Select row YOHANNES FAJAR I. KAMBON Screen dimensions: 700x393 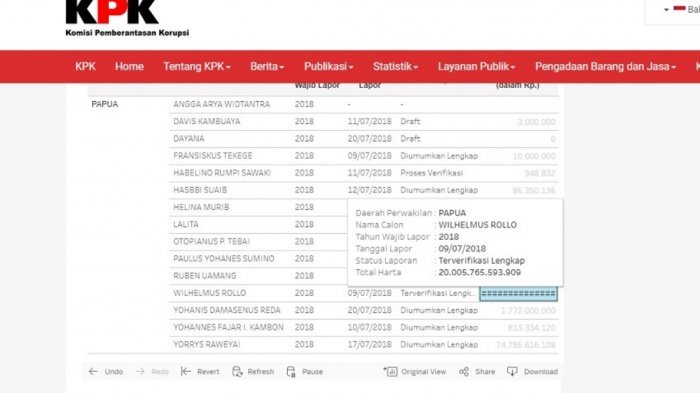229,327
